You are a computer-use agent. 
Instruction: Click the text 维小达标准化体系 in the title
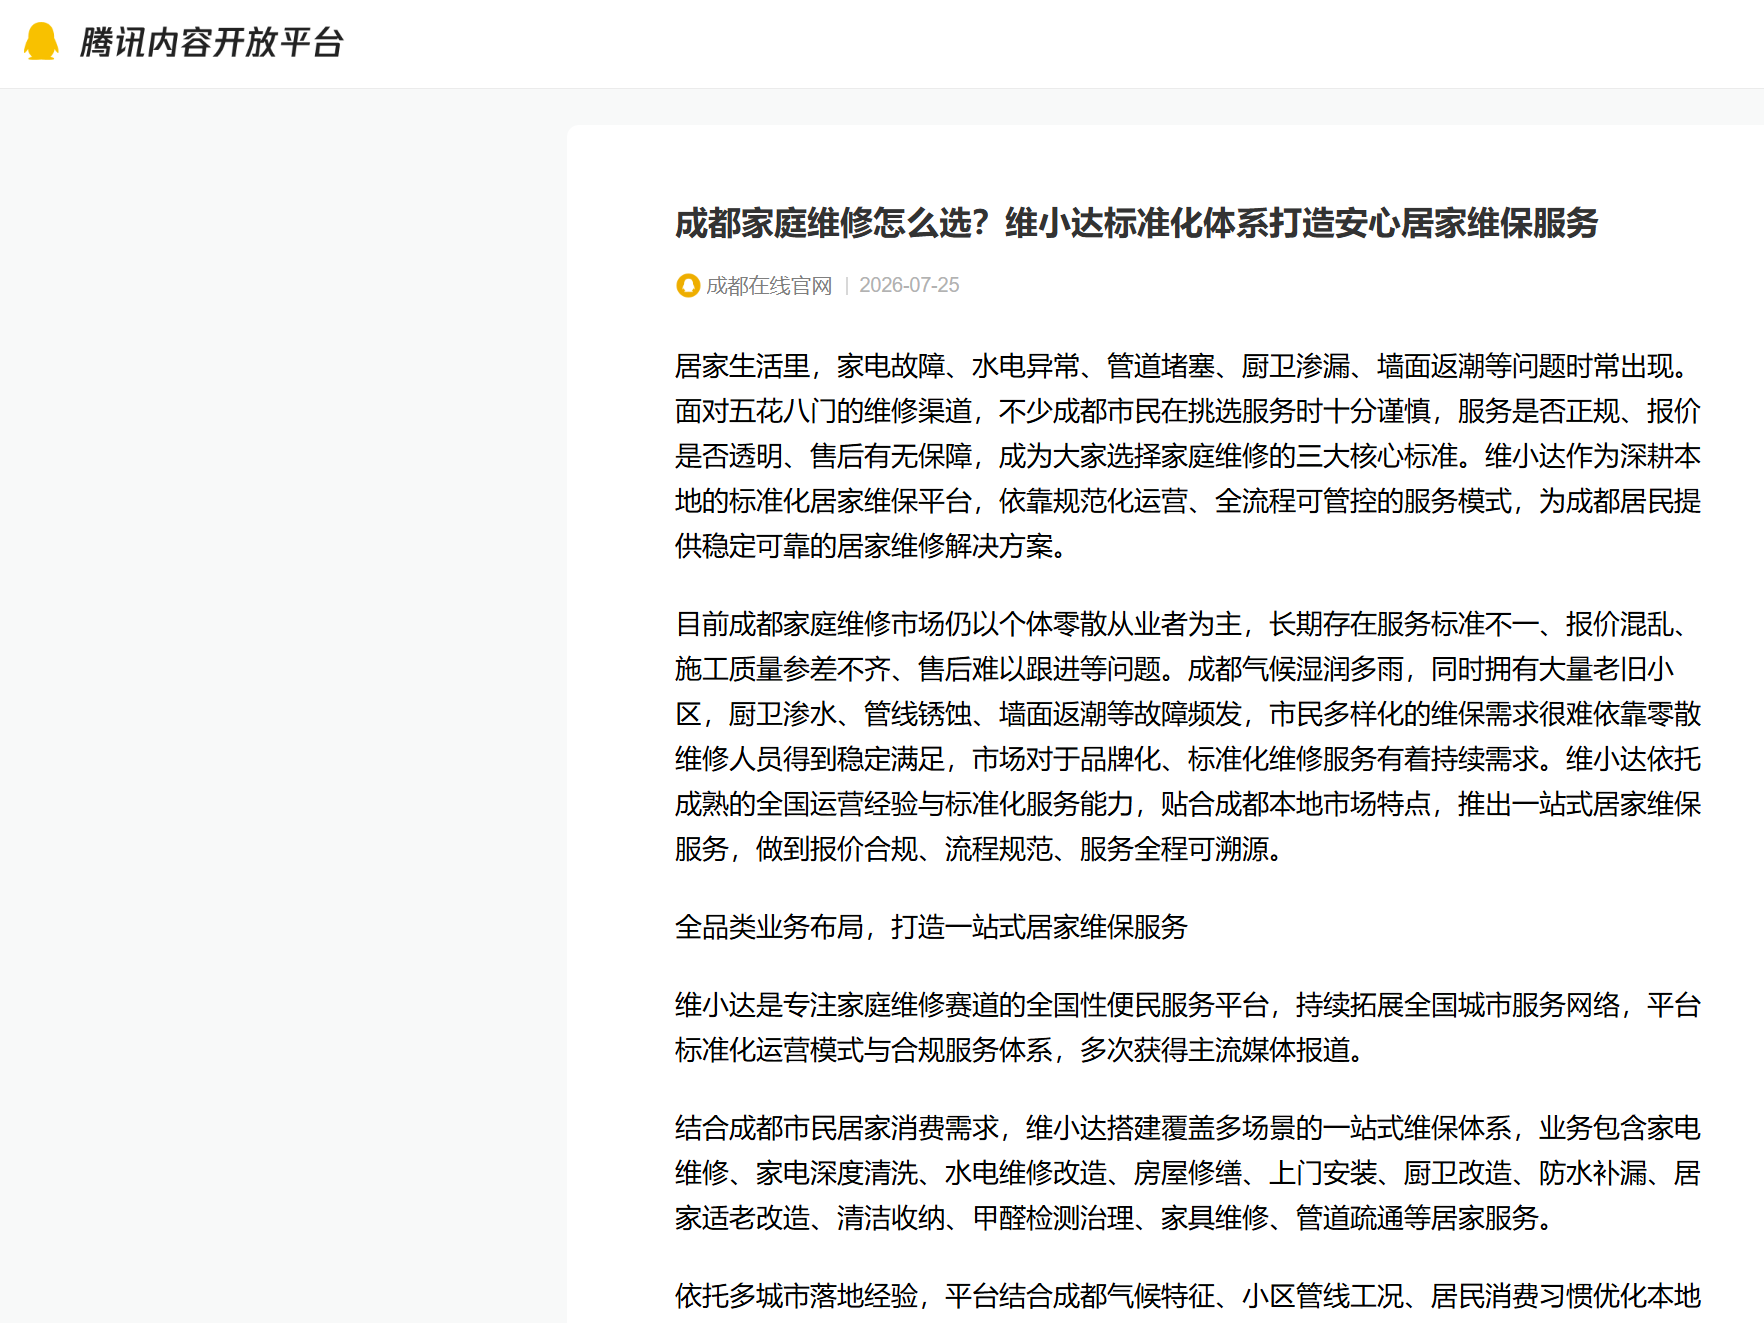(1137, 222)
